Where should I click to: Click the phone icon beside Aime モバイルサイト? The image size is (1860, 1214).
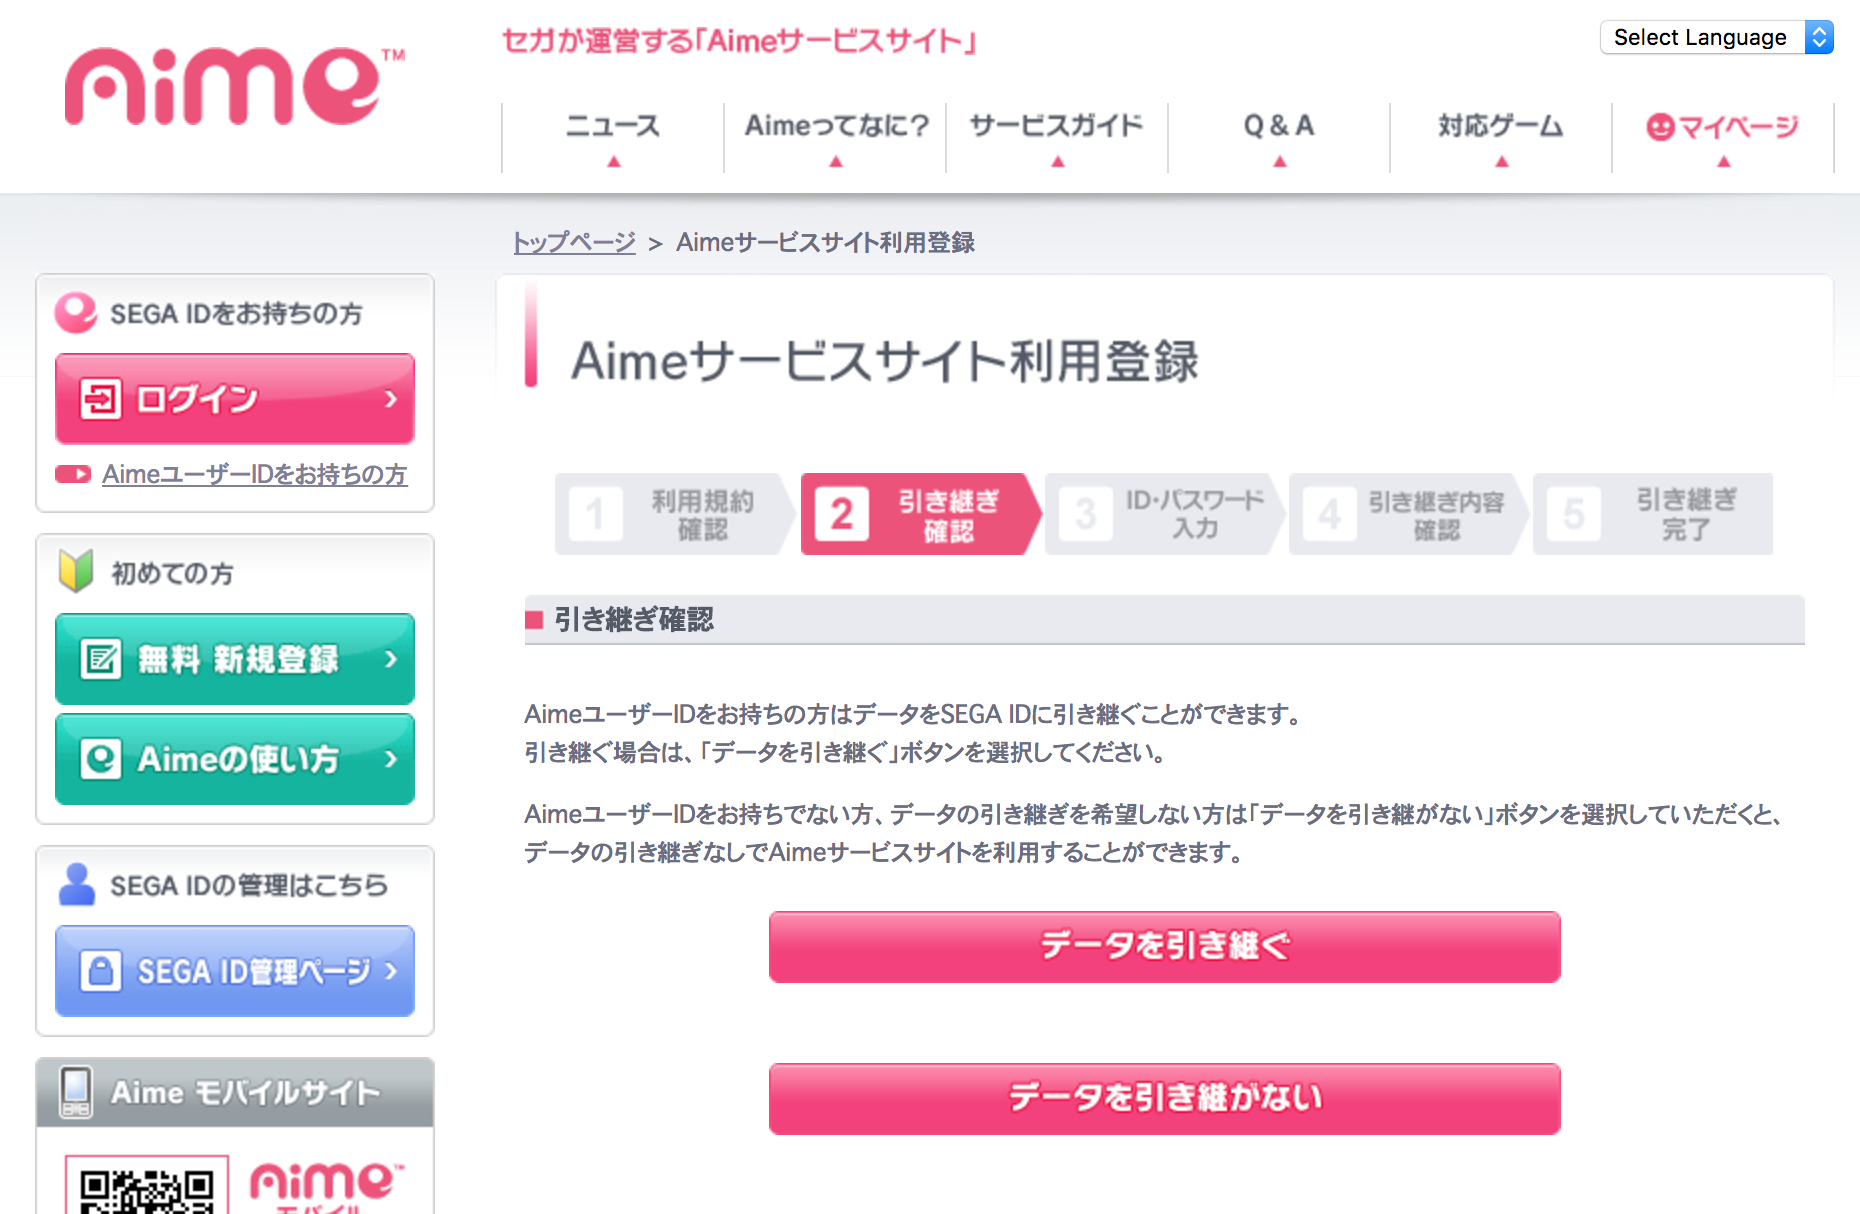[76, 1092]
